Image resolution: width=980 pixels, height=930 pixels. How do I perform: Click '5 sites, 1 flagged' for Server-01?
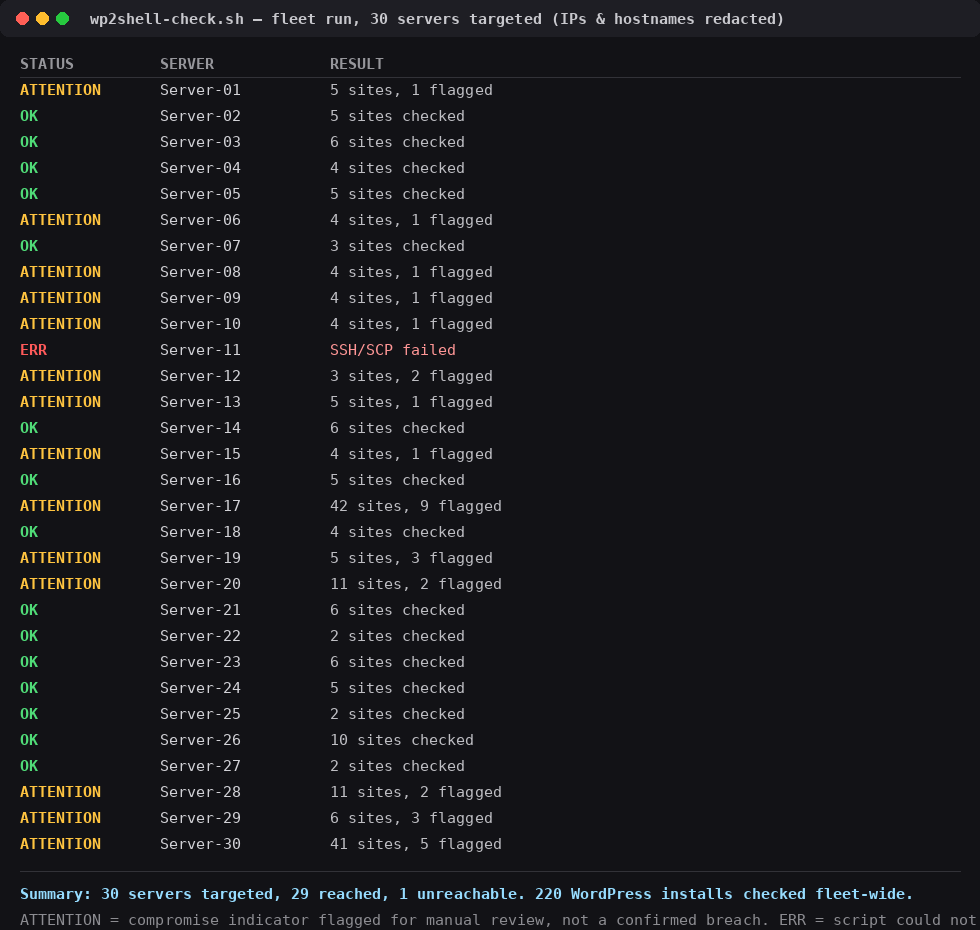pyautogui.click(x=411, y=90)
